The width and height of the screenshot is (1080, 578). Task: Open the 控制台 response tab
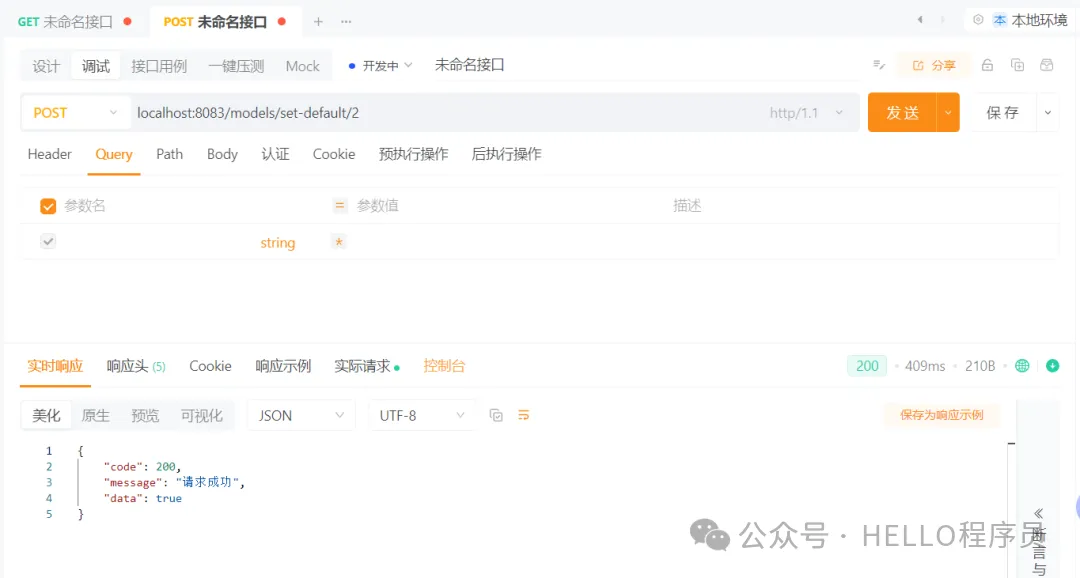pos(444,366)
